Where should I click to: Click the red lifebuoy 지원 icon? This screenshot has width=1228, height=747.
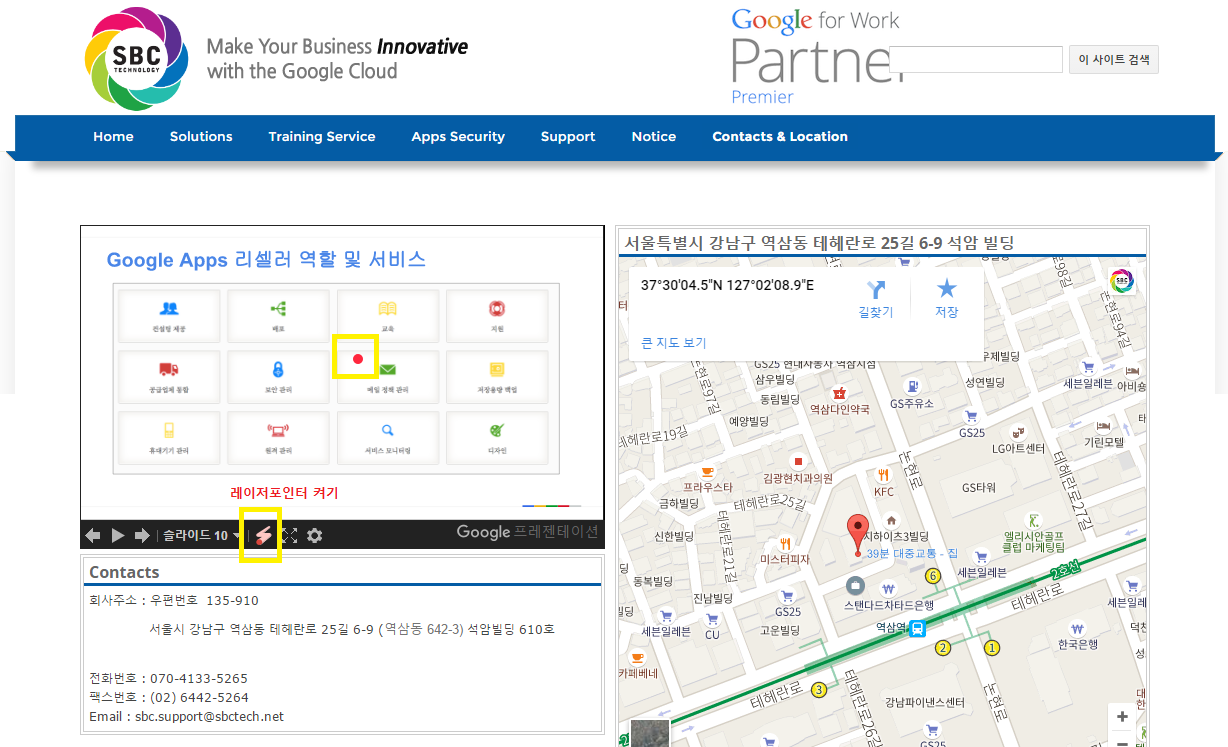point(497,308)
